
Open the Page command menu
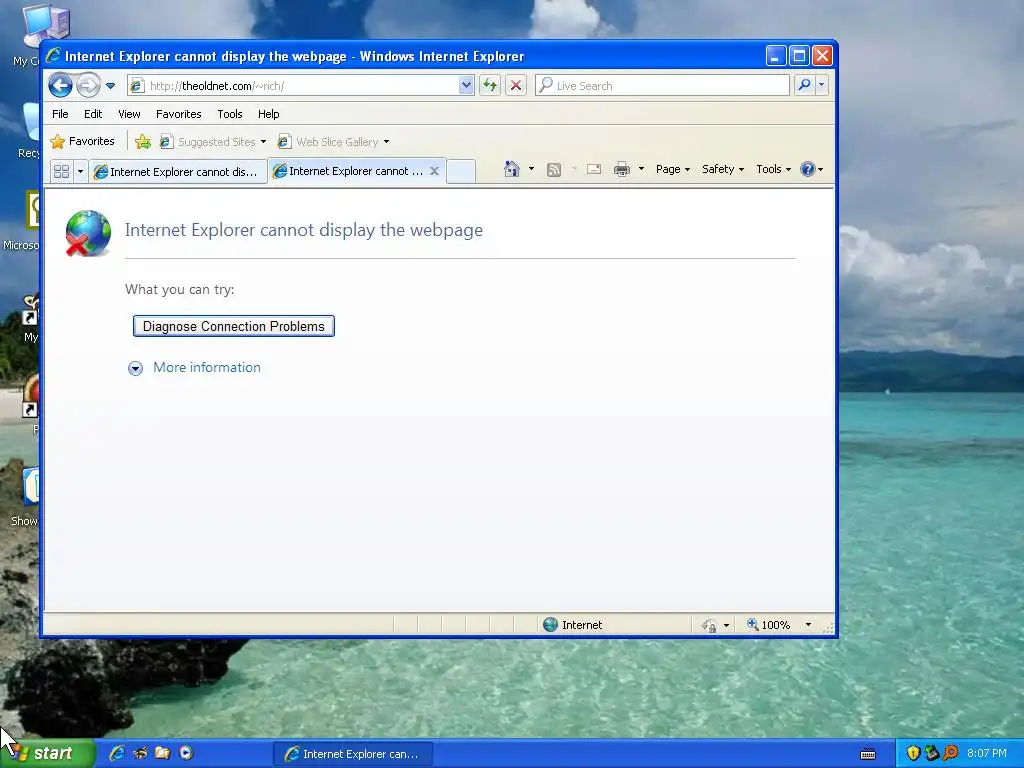tap(673, 169)
